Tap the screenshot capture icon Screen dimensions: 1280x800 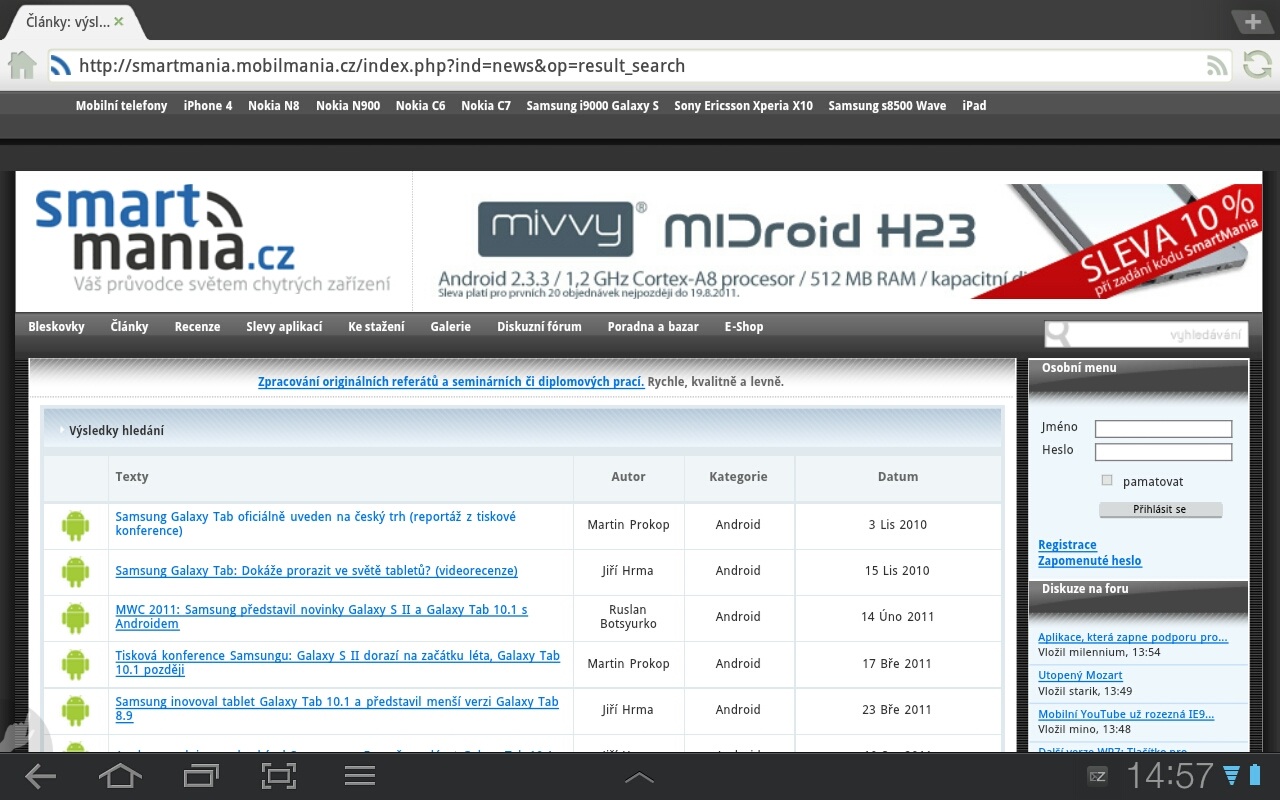pyautogui.click(x=279, y=776)
